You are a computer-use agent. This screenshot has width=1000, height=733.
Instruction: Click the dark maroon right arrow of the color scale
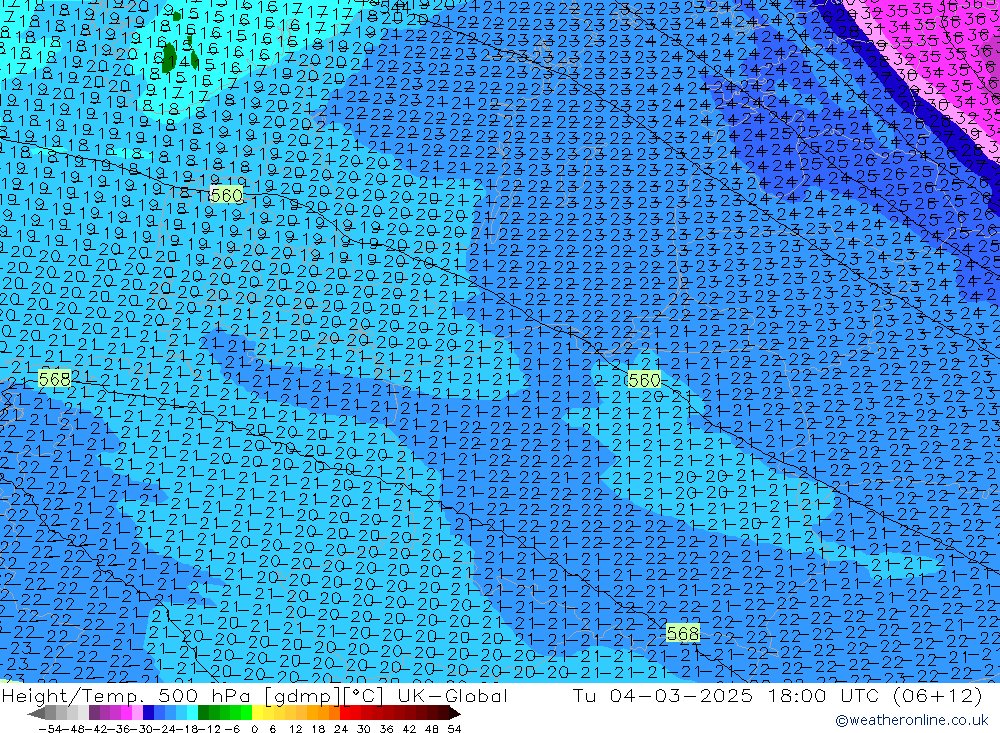[454, 713]
